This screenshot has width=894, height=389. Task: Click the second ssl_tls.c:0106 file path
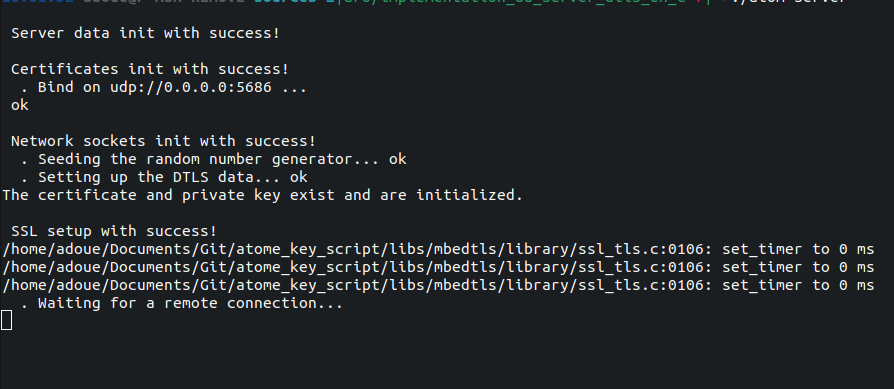pos(357,267)
